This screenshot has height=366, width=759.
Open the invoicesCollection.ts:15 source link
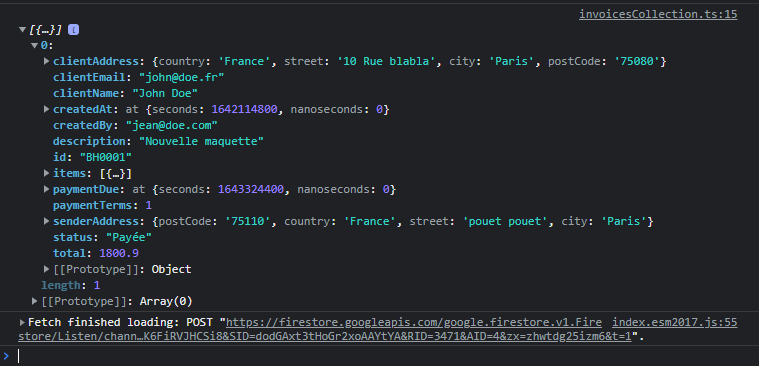pos(658,15)
